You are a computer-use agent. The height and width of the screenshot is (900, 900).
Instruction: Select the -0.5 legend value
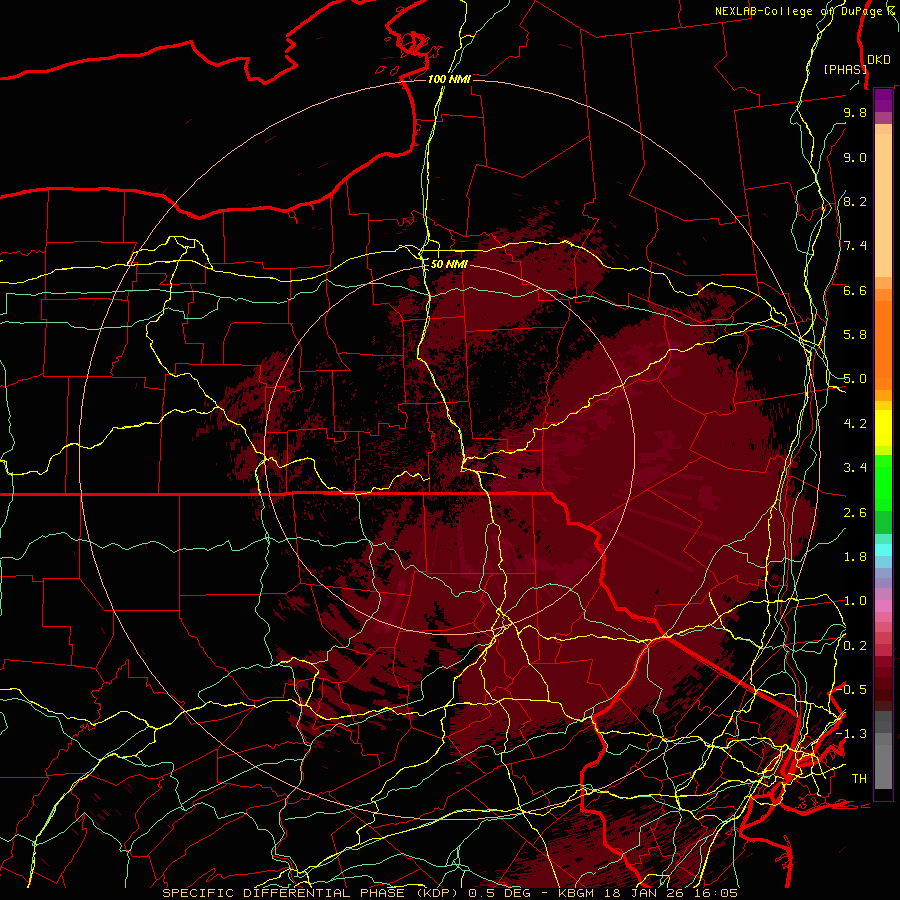tap(852, 690)
